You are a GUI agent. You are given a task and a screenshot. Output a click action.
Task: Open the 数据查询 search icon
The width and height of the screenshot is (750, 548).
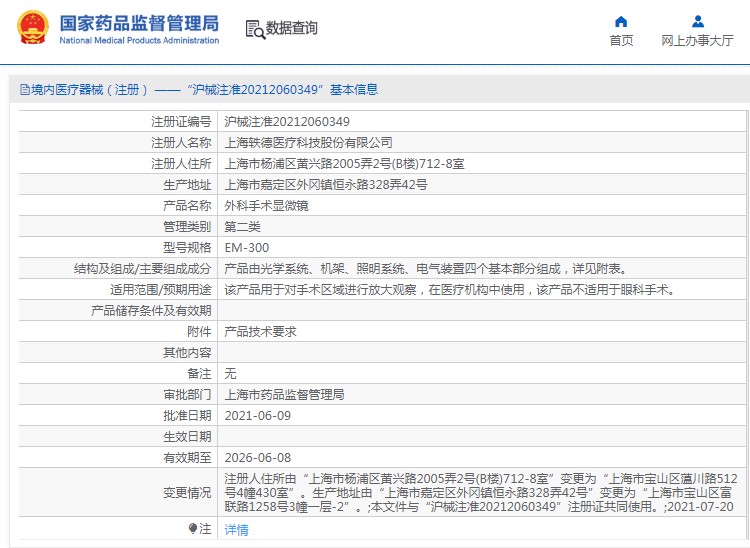point(255,29)
